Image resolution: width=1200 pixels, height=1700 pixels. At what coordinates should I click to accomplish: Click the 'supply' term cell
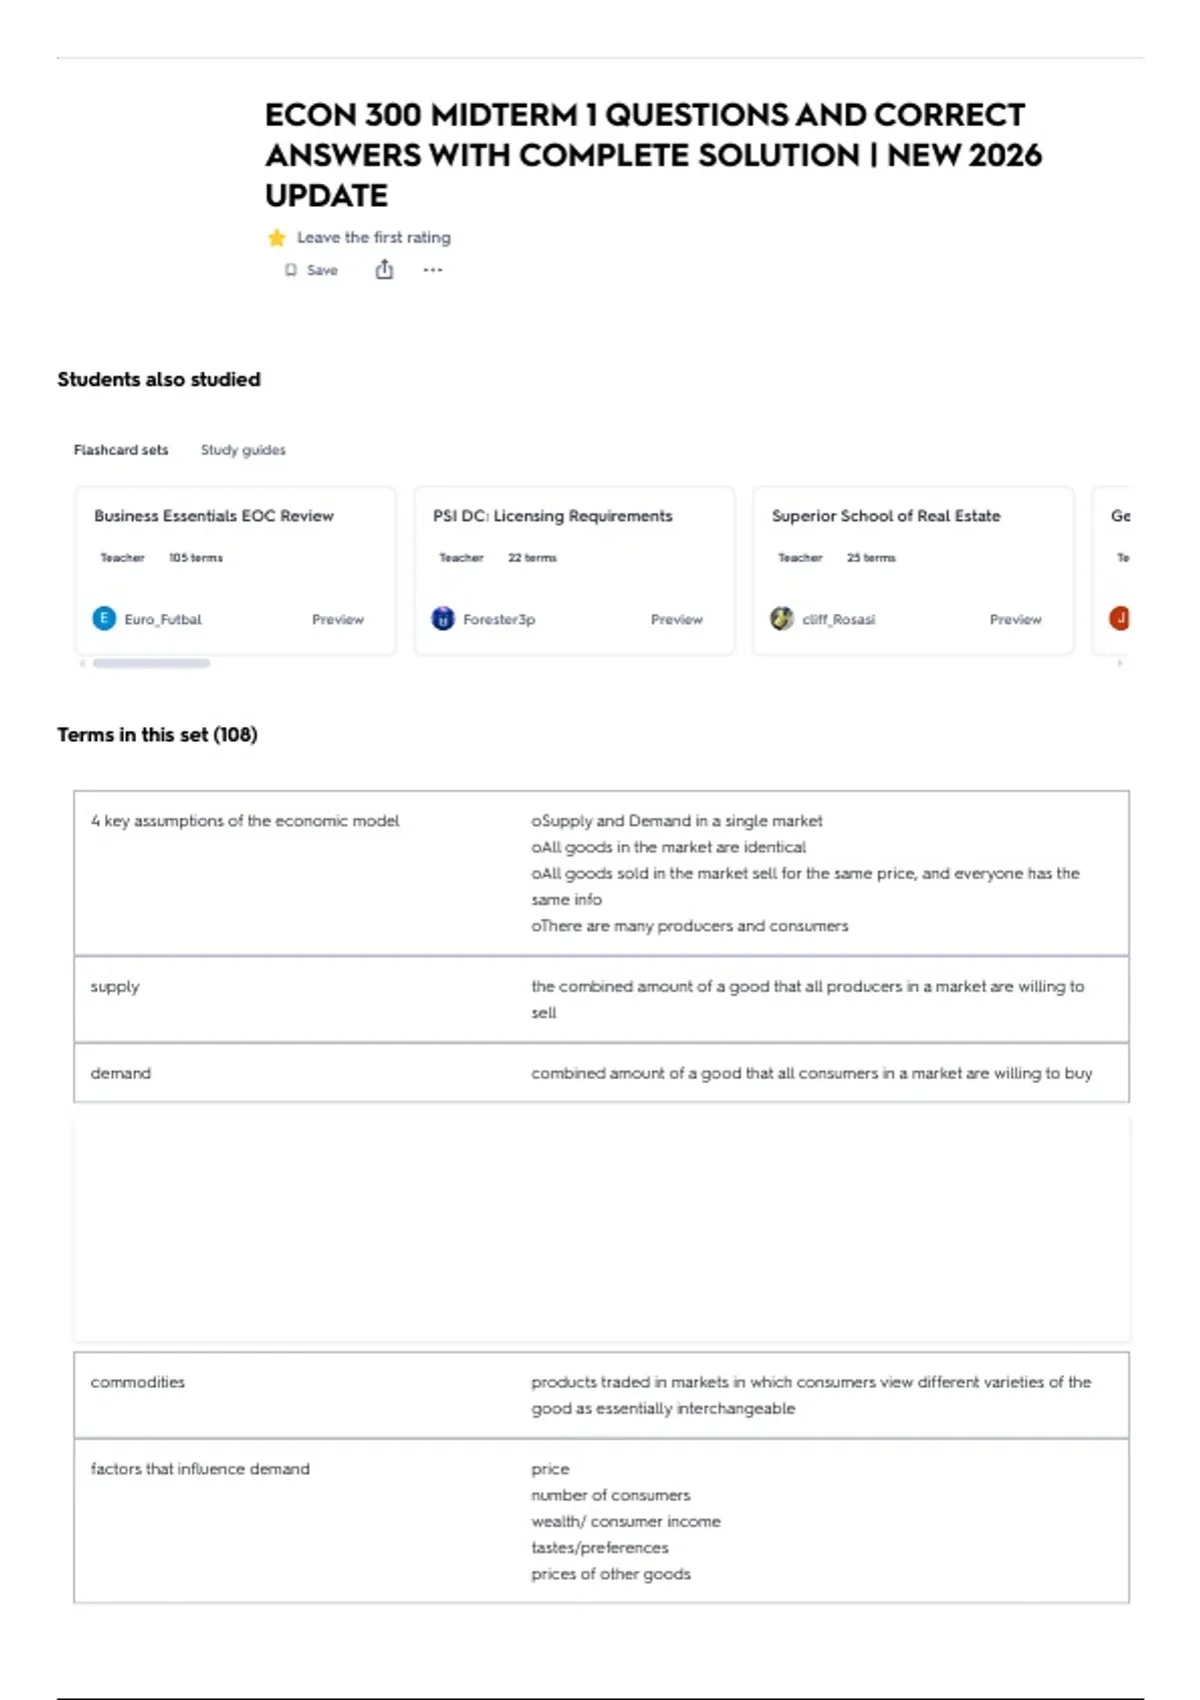(x=115, y=987)
